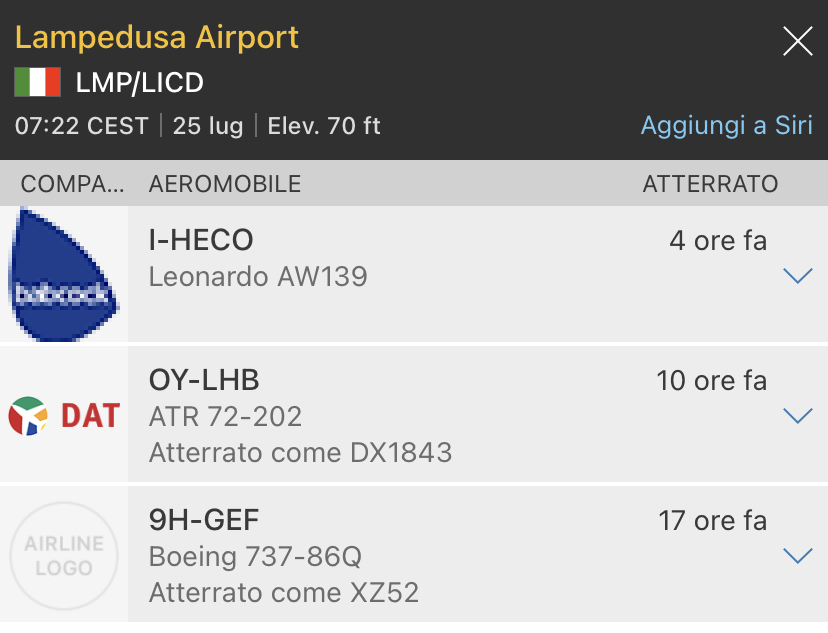Tap the Lampedusa Airport title
This screenshot has height=633, width=828.
click(x=157, y=38)
